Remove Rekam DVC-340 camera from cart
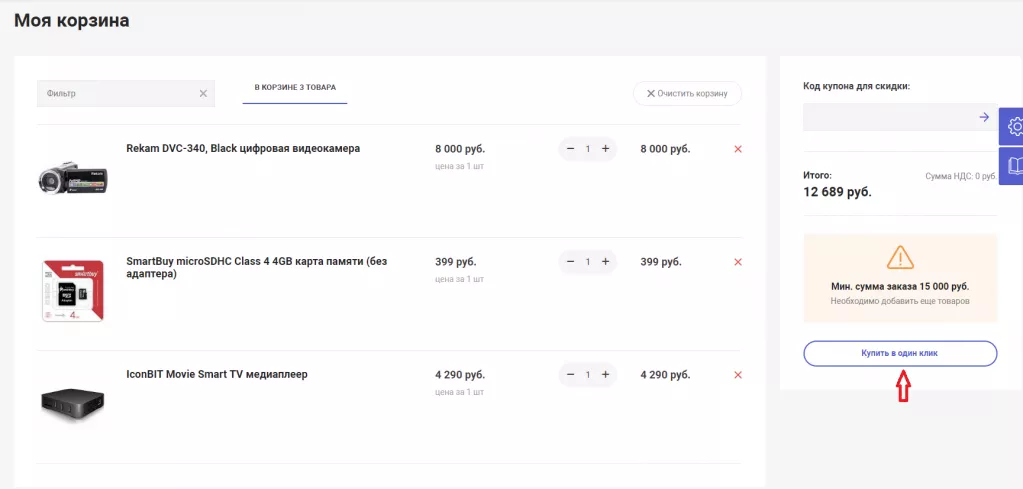The height and width of the screenshot is (489, 1023). [738, 149]
